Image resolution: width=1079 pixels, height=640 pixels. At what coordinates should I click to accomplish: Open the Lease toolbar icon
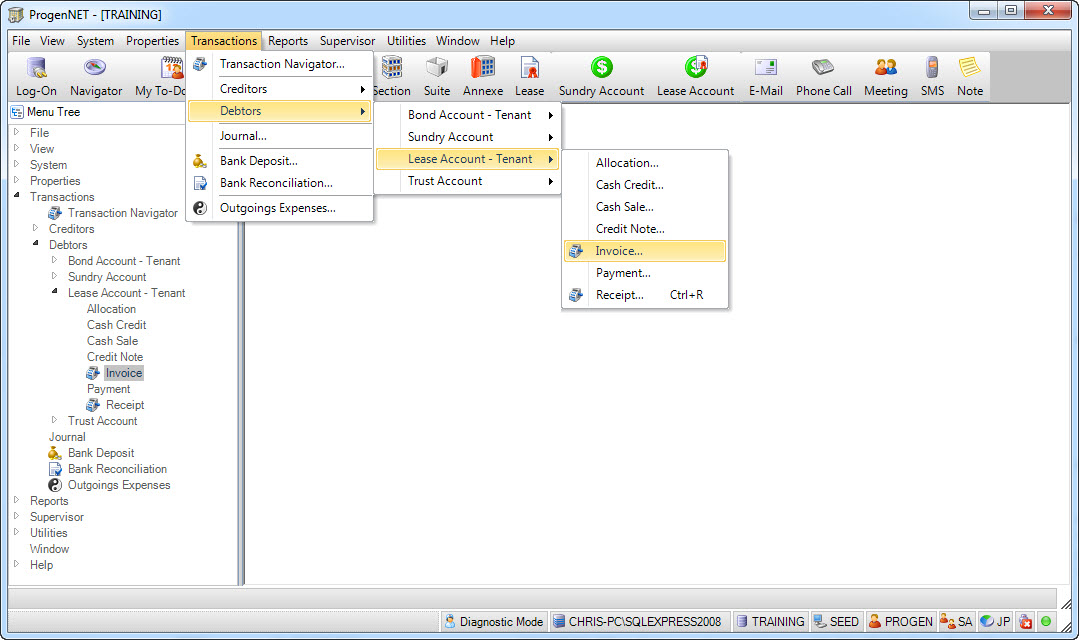point(529,67)
